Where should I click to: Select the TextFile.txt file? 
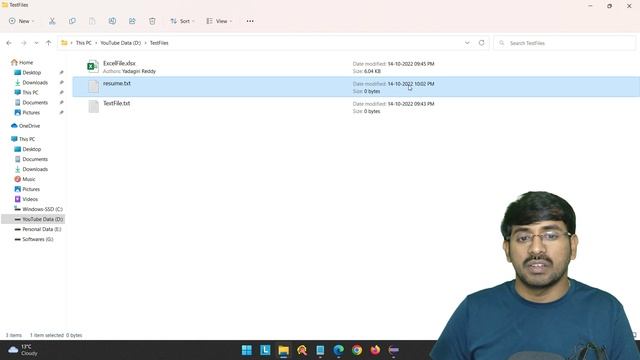356,107
